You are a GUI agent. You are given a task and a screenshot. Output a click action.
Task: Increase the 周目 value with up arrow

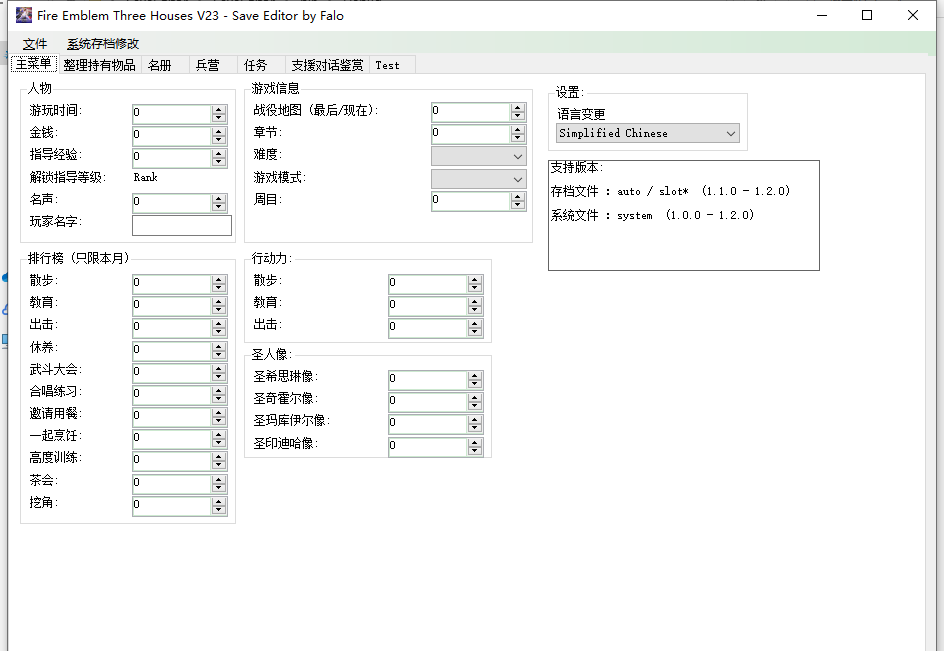point(518,196)
